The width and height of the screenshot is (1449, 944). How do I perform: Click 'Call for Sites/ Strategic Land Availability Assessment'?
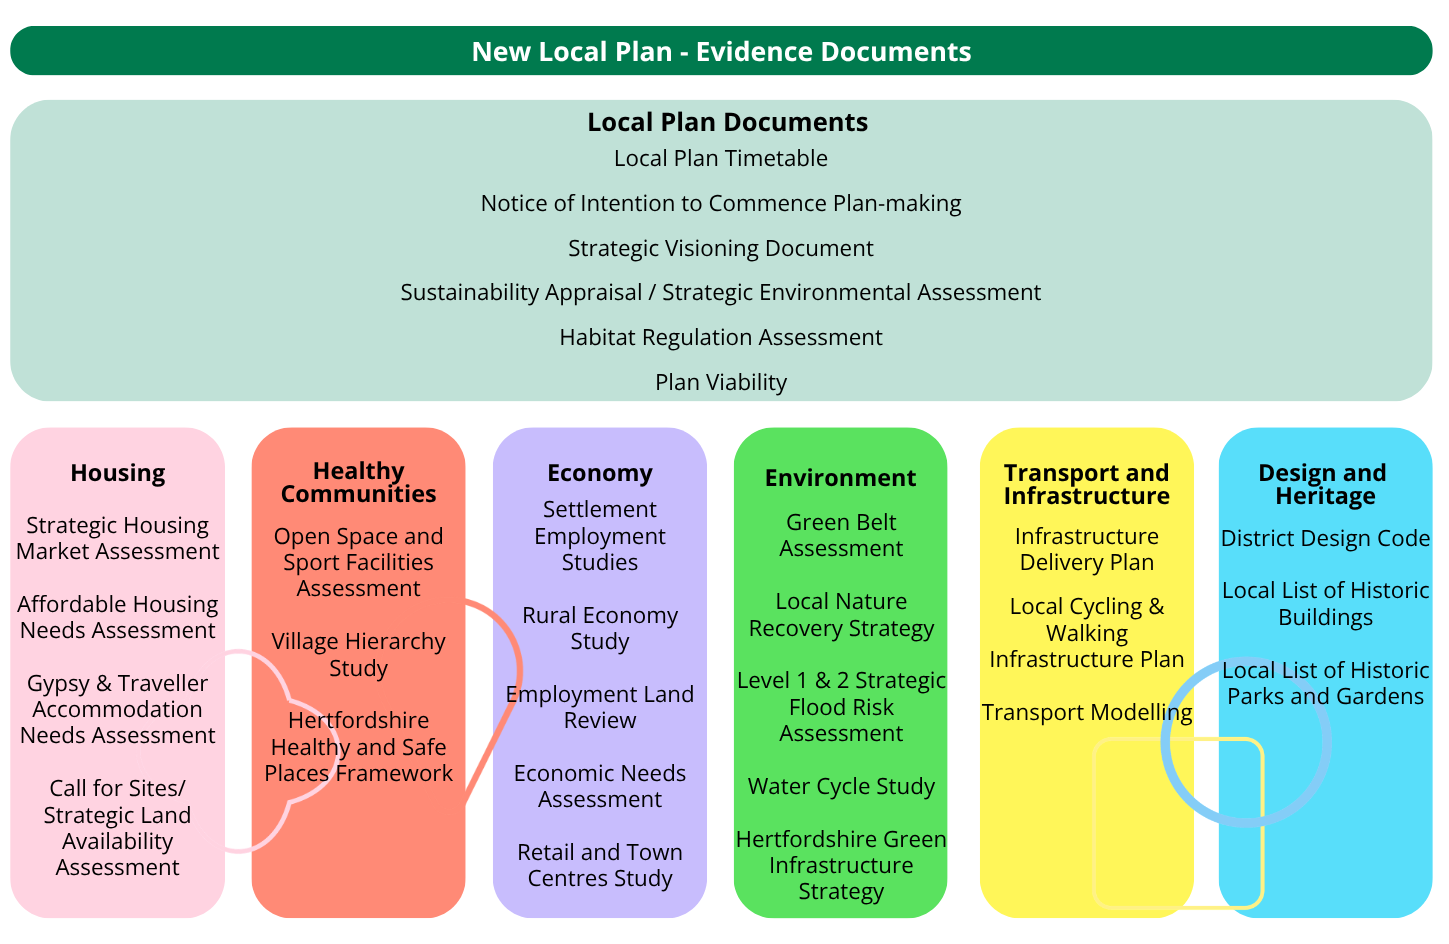coord(118,828)
